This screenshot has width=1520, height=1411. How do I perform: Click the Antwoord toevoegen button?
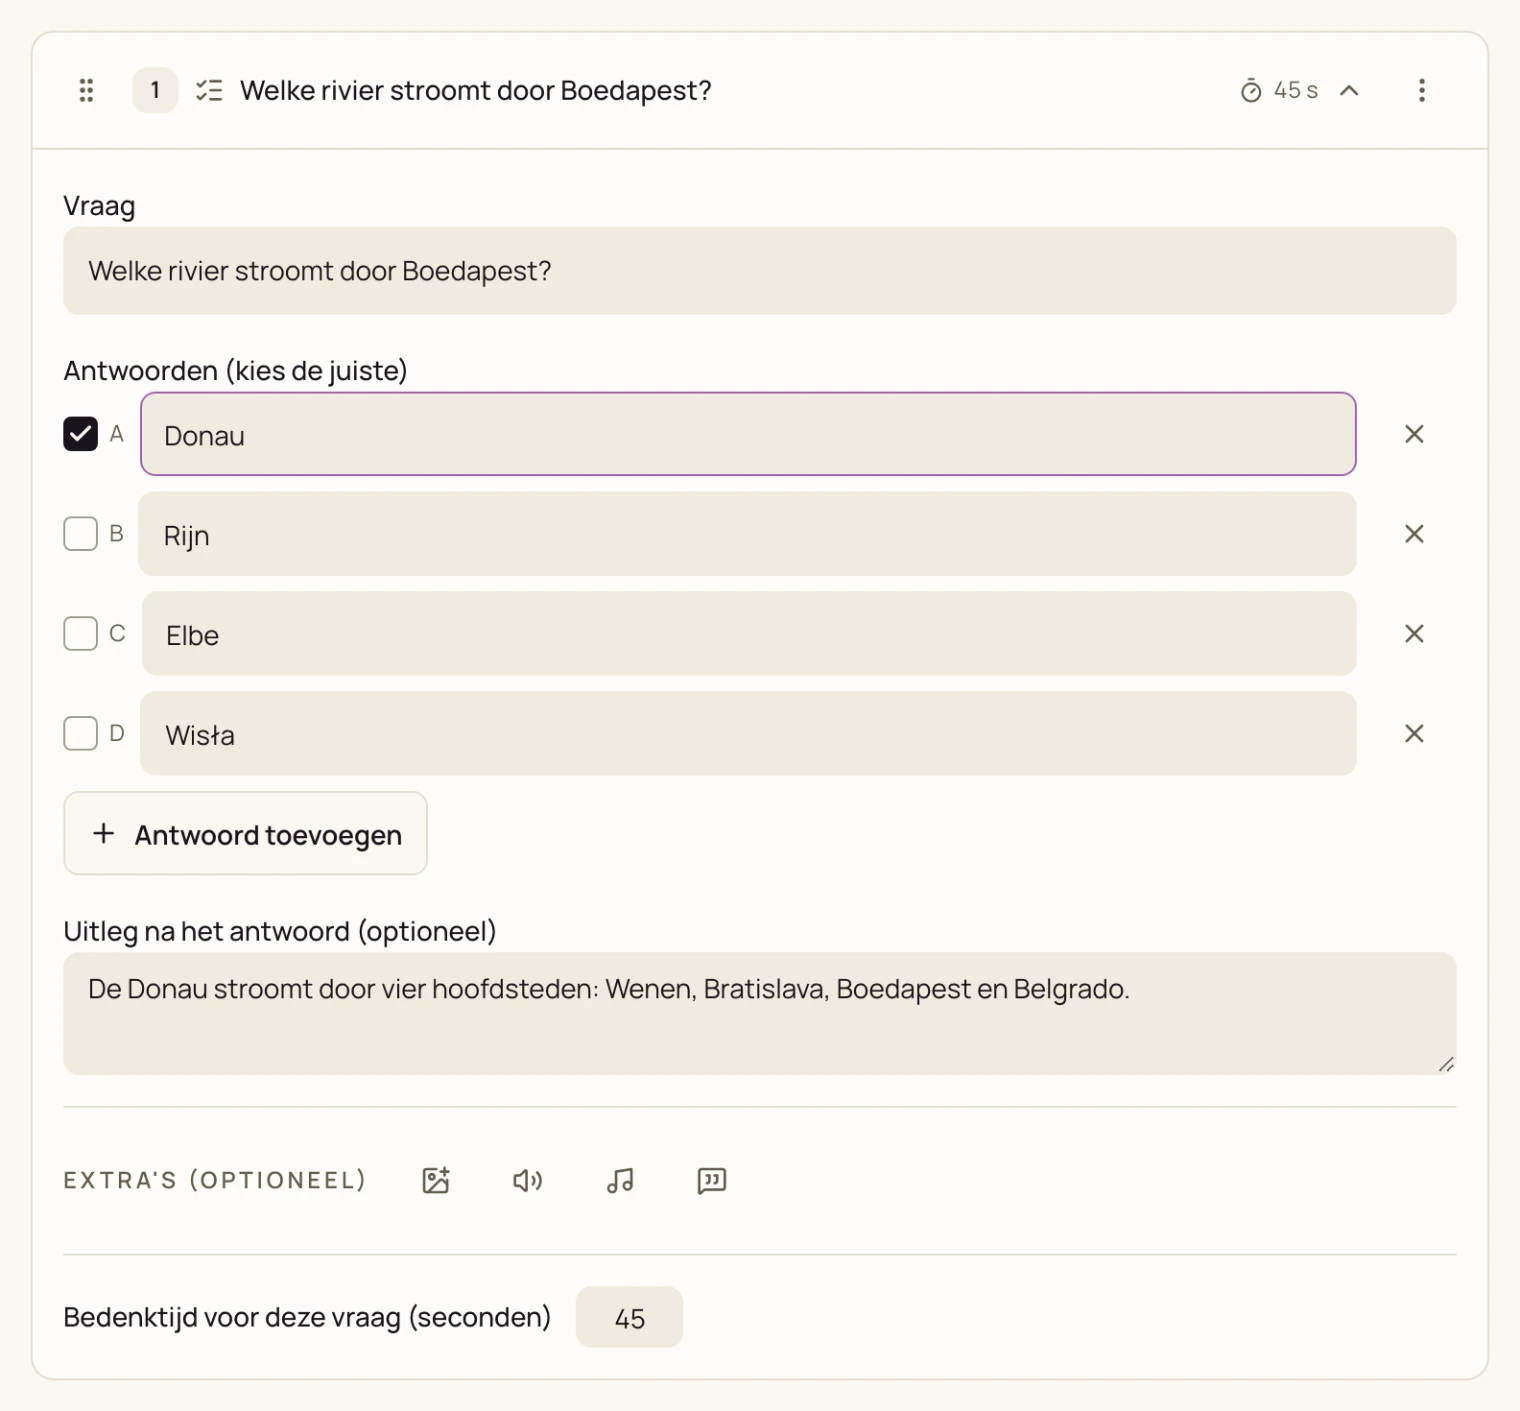[x=245, y=834]
